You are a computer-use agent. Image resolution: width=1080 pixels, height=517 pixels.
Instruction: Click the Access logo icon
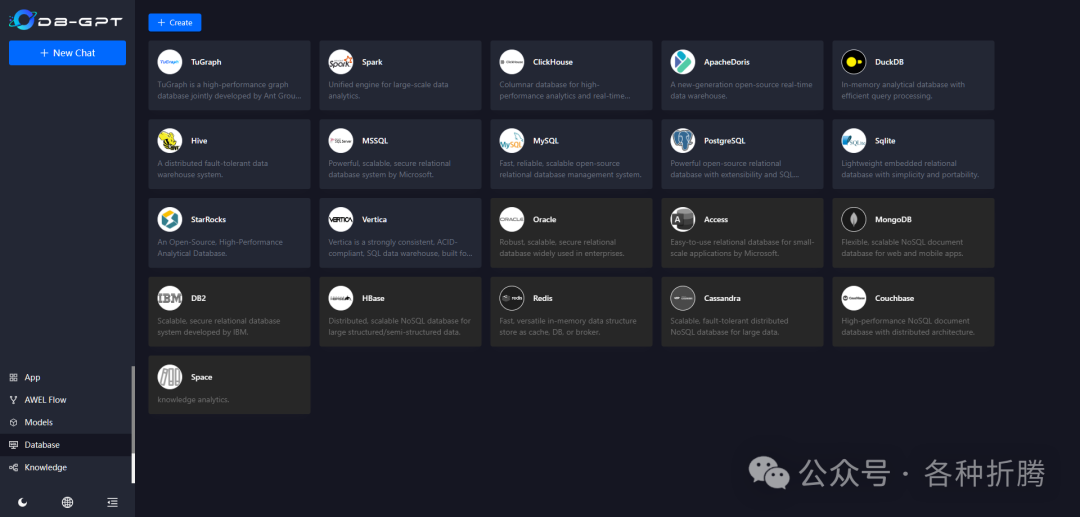click(683, 220)
